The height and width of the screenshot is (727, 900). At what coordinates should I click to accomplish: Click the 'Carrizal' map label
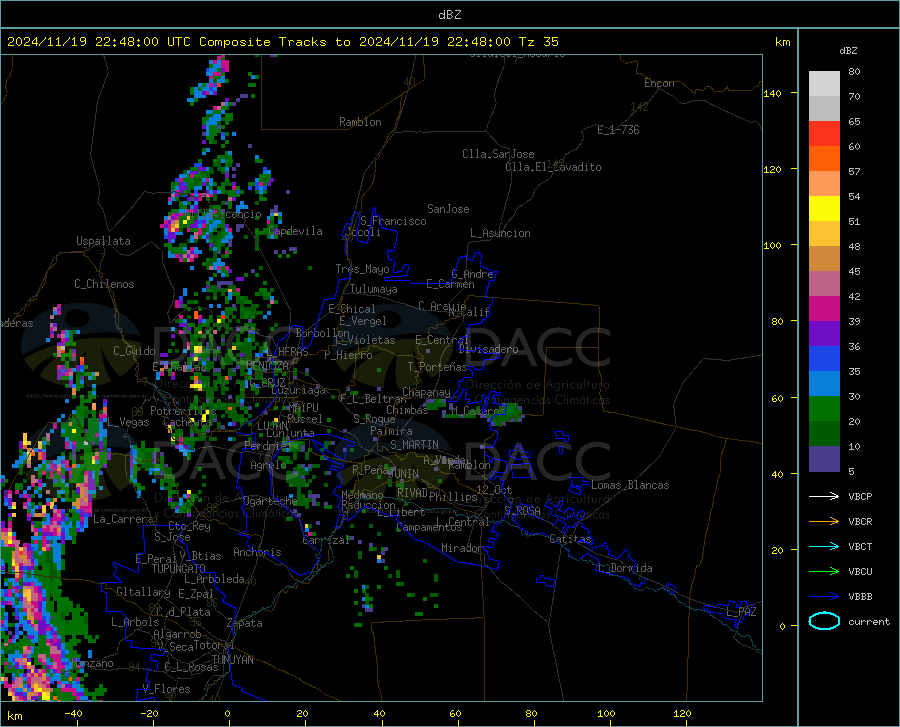(326, 540)
